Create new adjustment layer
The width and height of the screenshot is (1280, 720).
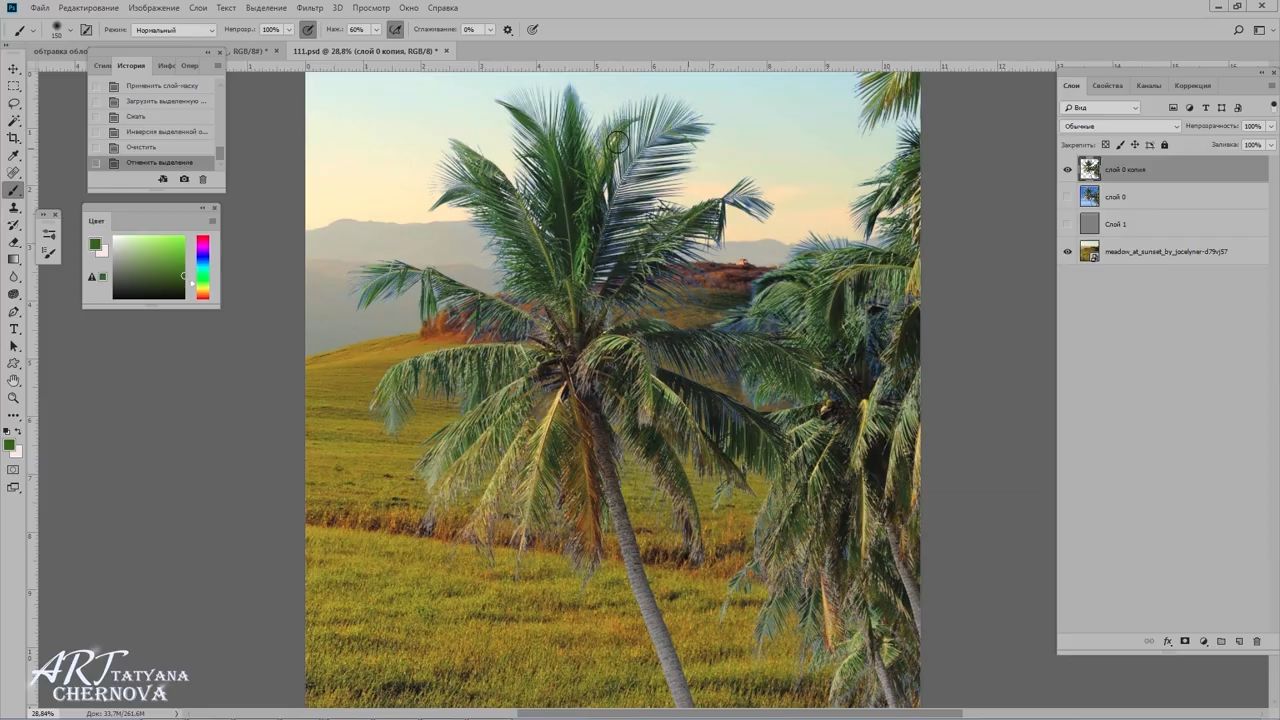point(1203,641)
